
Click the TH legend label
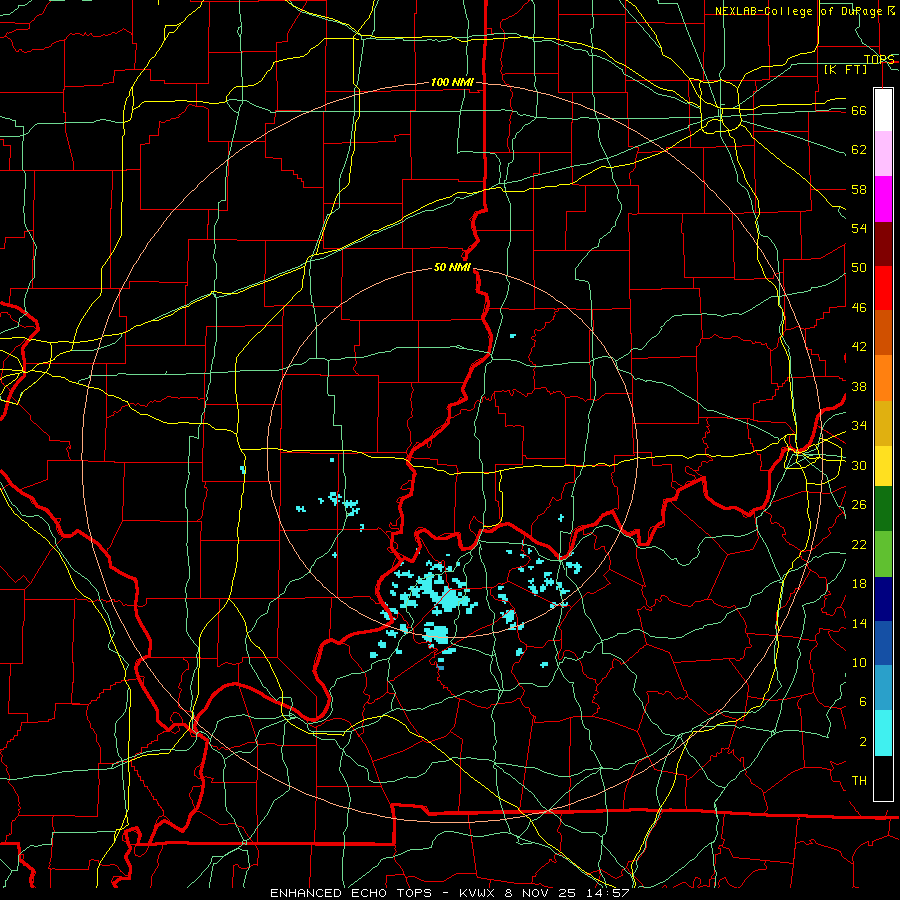pos(859,781)
